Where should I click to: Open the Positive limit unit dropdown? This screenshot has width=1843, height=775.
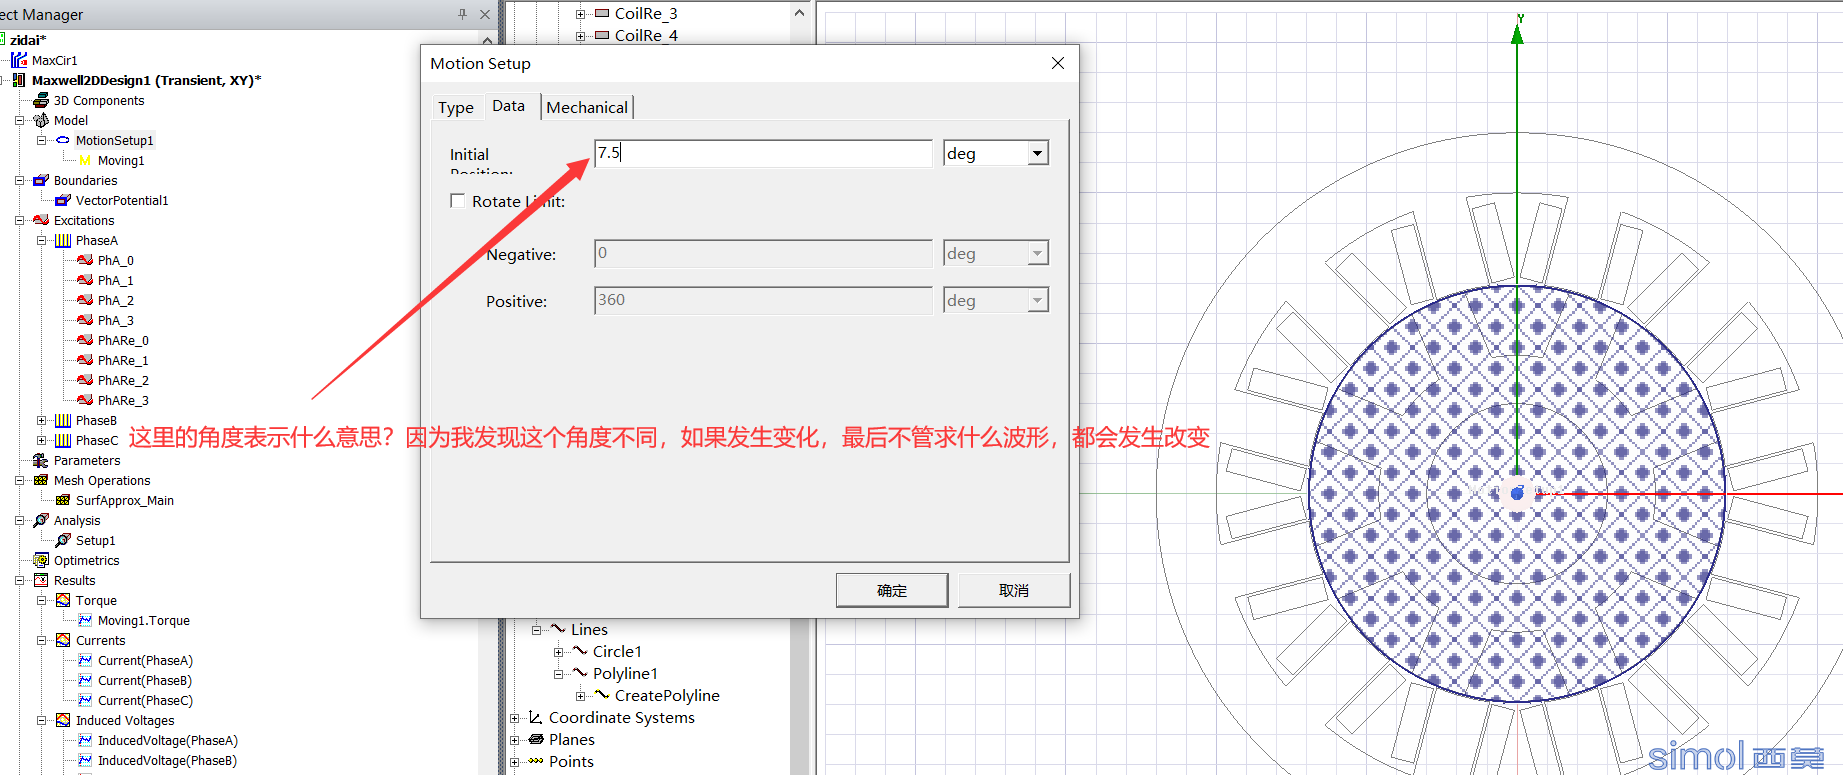click(x=1038, y=300)
